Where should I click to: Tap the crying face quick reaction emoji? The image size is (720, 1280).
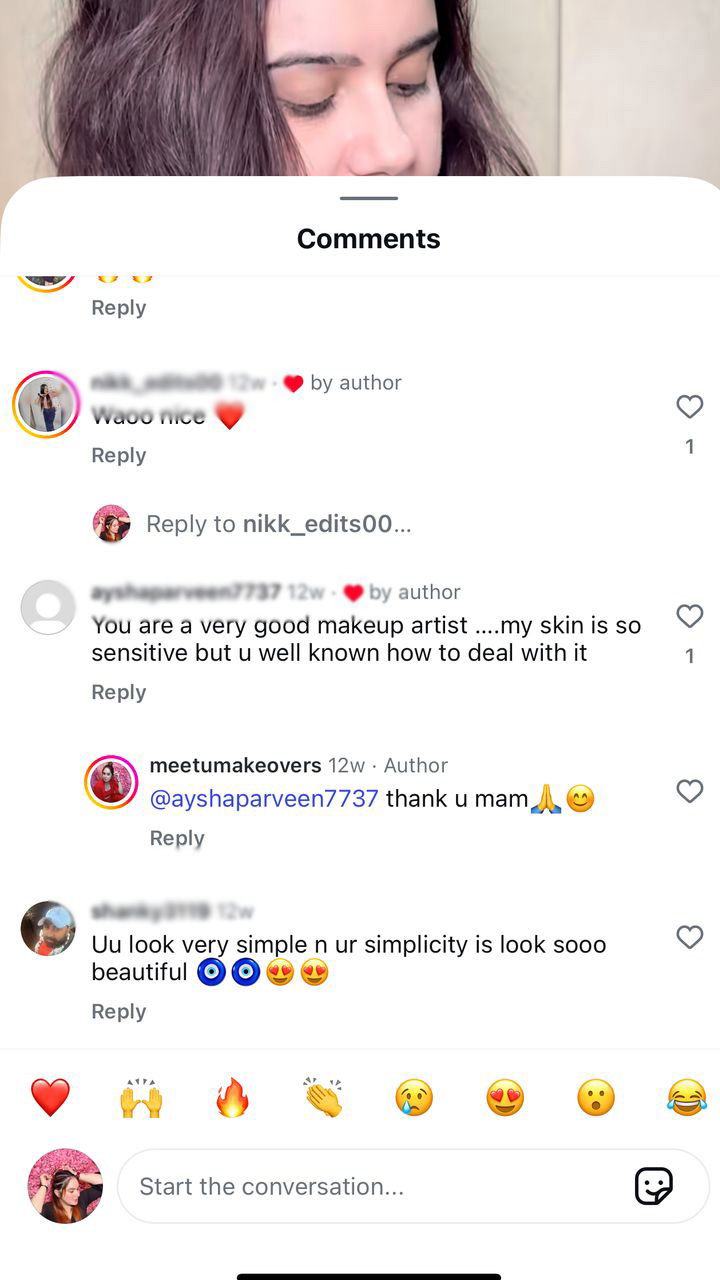click(x=414, y=1098)
